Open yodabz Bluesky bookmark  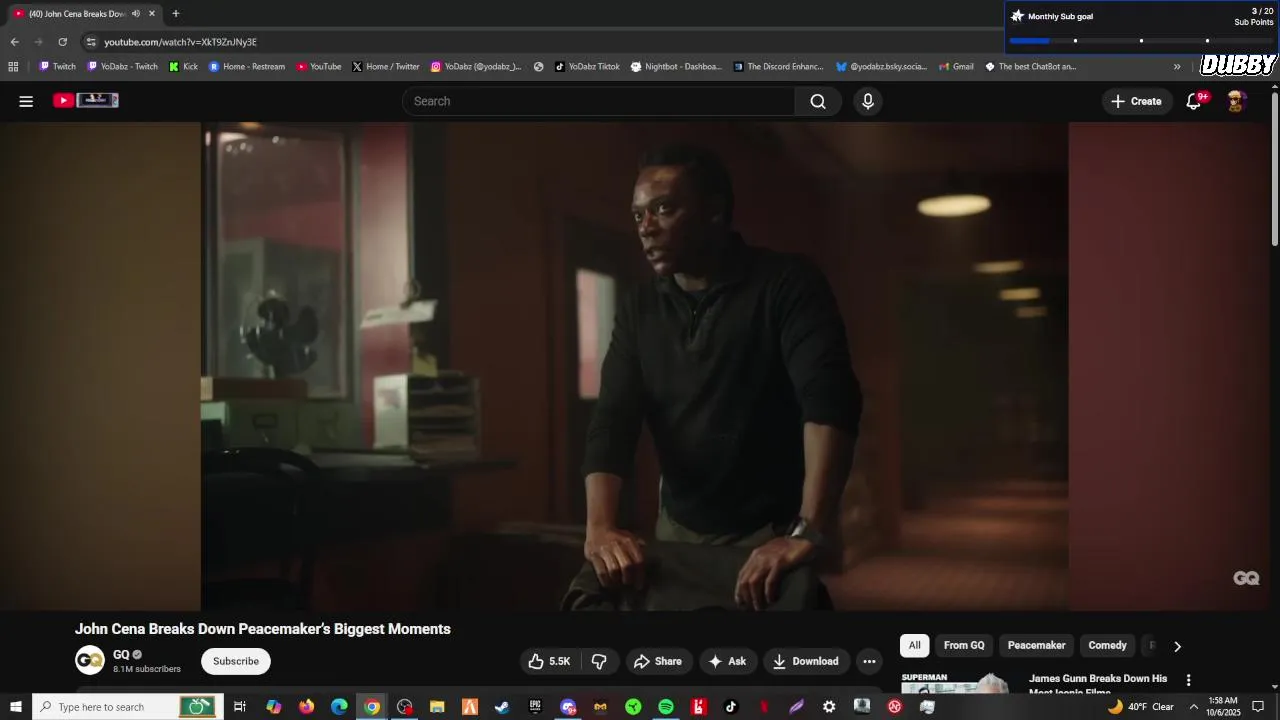pos(881,67)
